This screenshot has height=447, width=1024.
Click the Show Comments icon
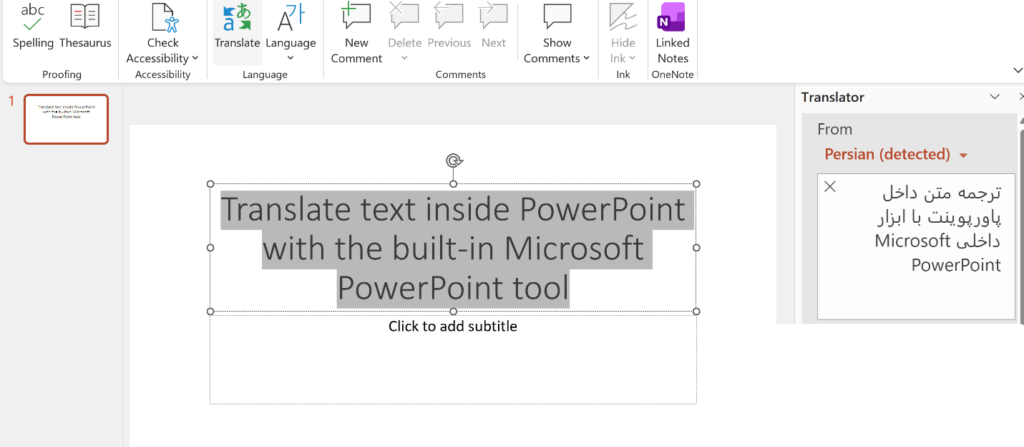[557, 17]
